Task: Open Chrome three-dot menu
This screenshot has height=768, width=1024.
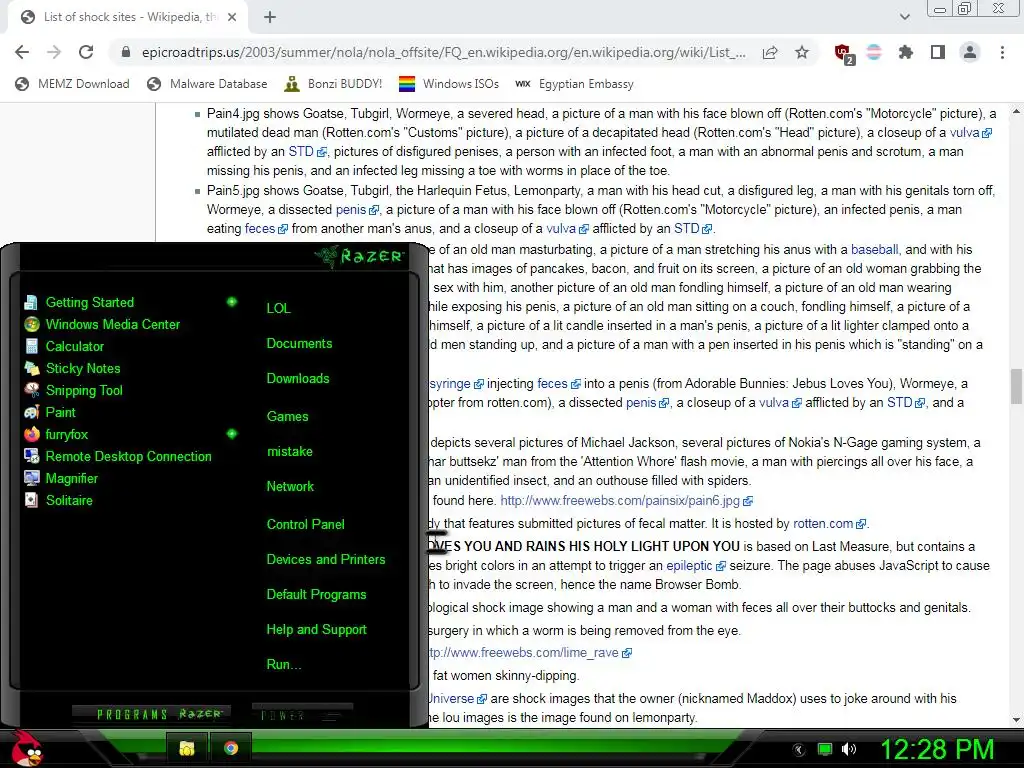Action: (1002, 52)
